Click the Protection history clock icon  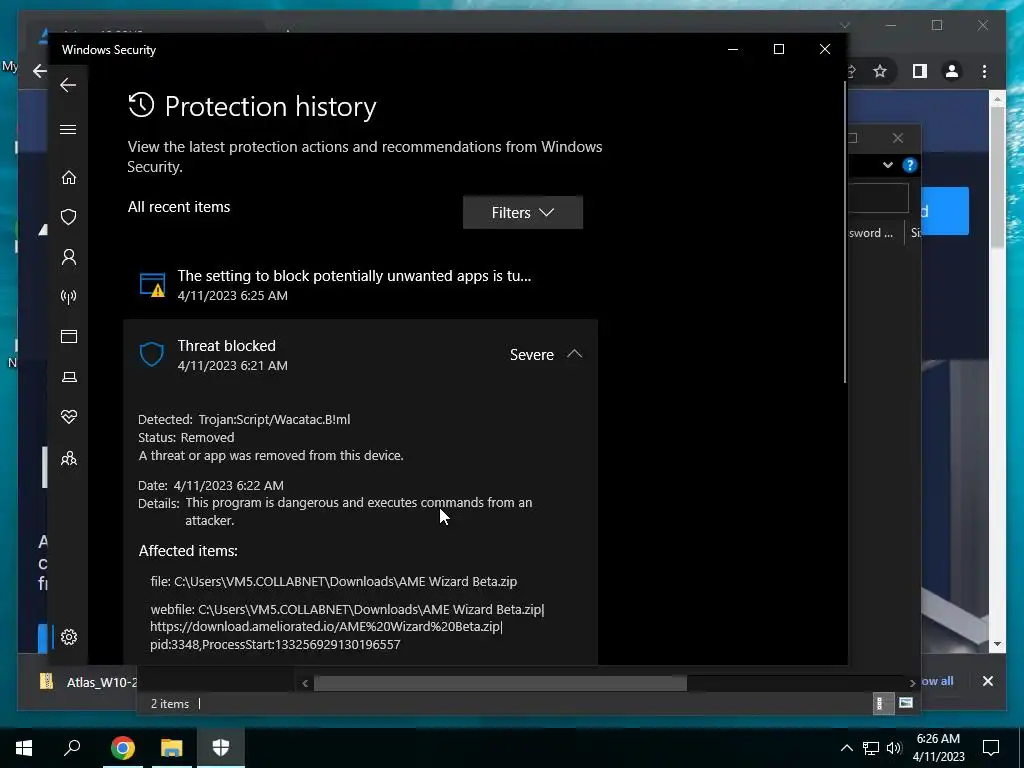141,105
